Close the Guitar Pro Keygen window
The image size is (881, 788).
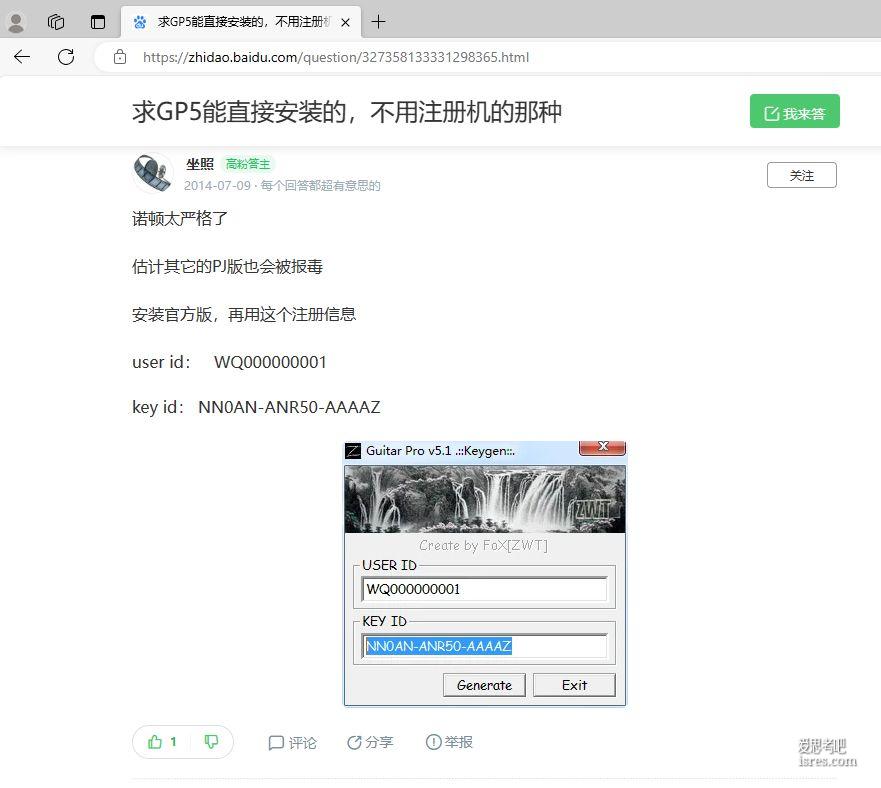coord(603,447)
